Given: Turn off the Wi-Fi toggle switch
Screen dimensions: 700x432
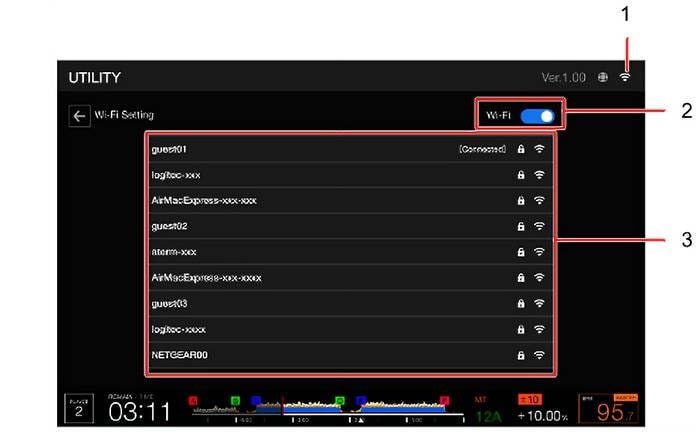Looking at the screenshot, I should click(537, 116).
